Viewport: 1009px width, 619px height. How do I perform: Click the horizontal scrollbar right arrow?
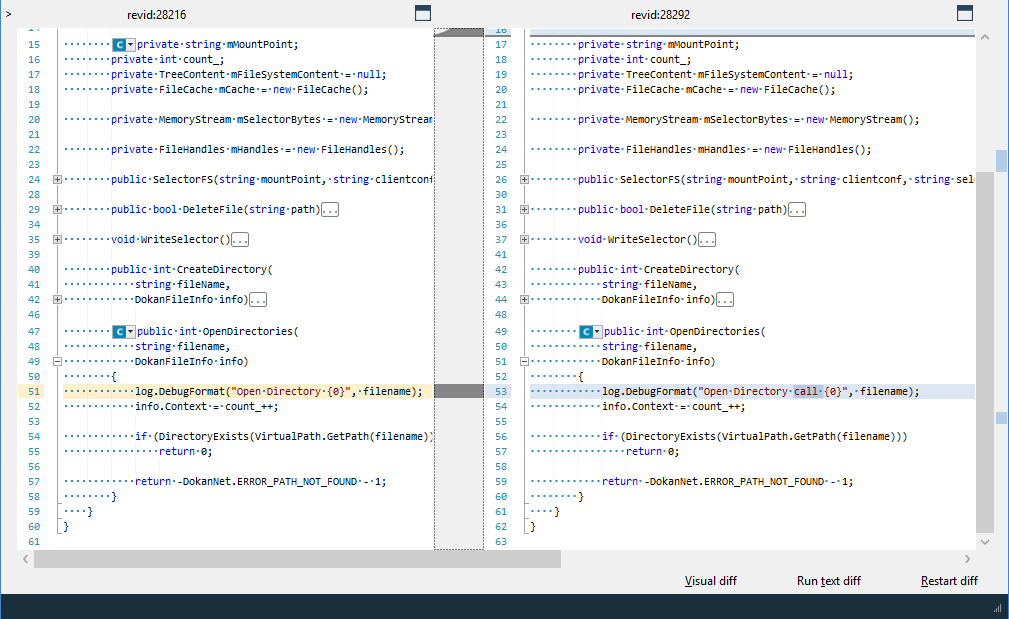coord(967,559)
